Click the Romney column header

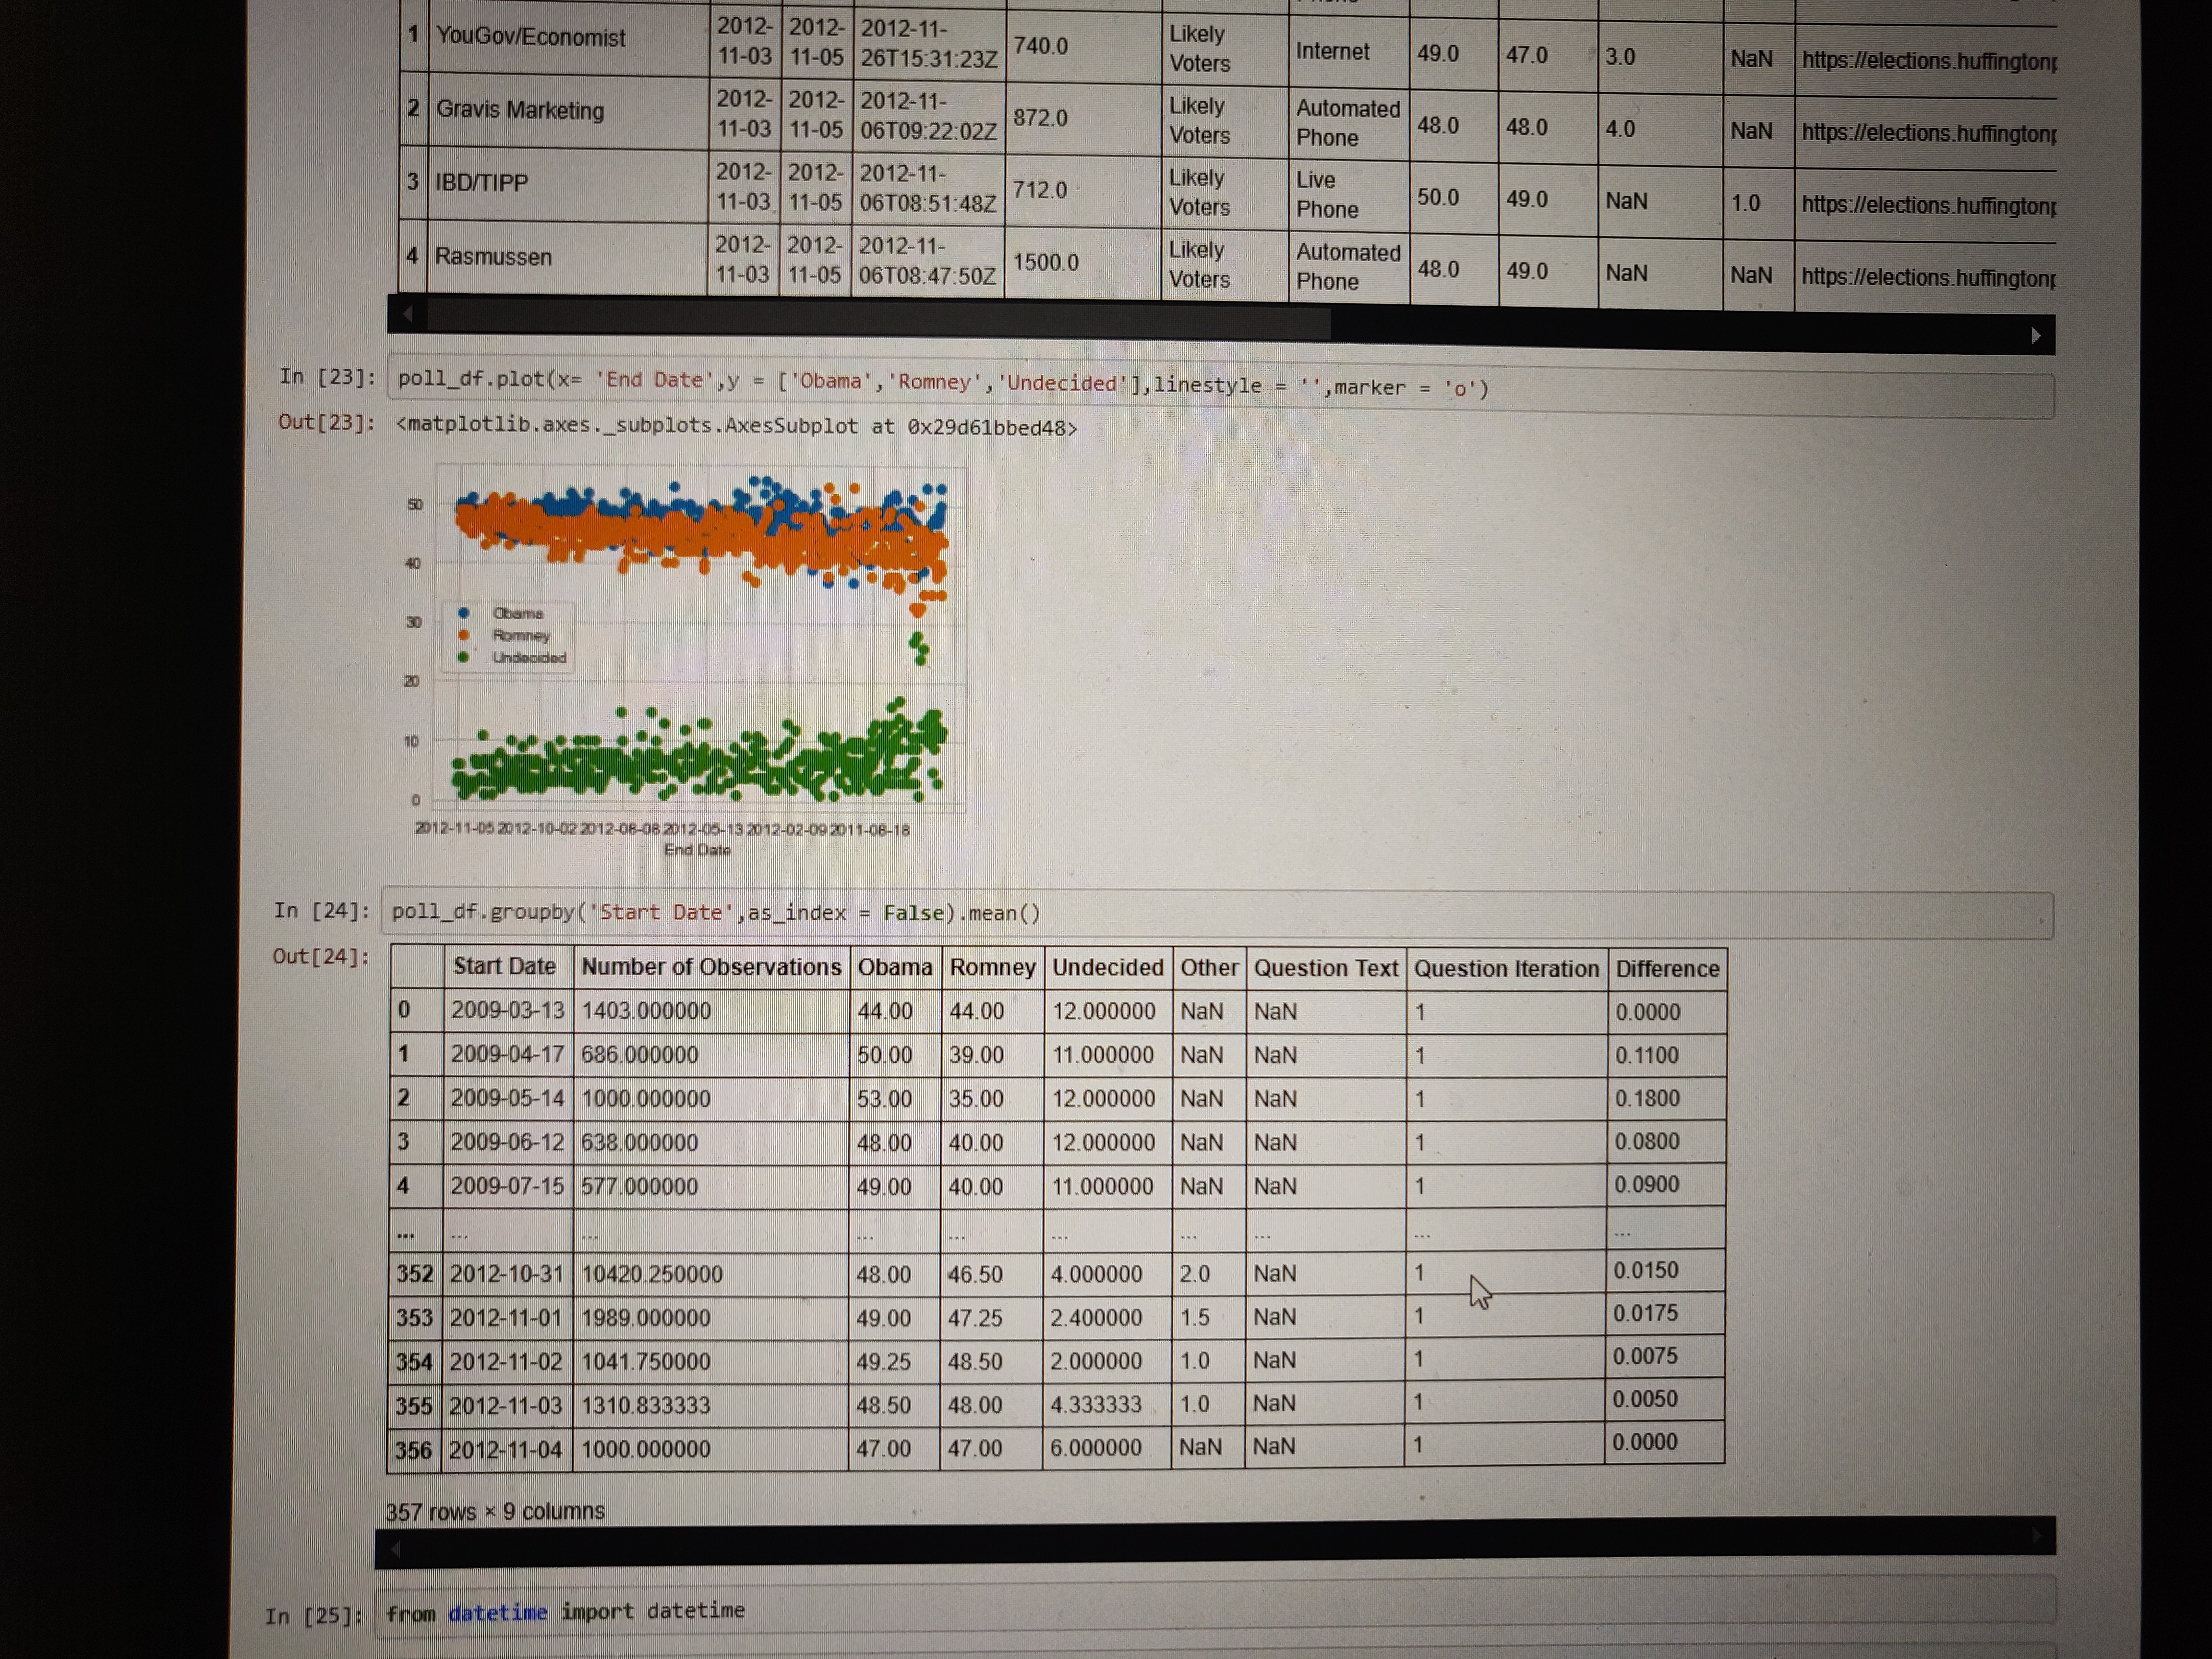click(x=992, y=968)
